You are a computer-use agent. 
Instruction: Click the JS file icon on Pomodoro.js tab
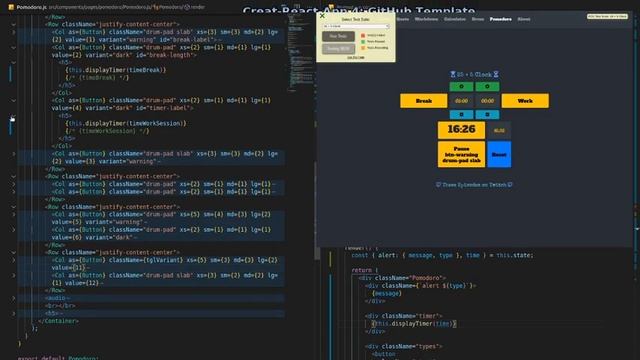click(x=11, y=7)
